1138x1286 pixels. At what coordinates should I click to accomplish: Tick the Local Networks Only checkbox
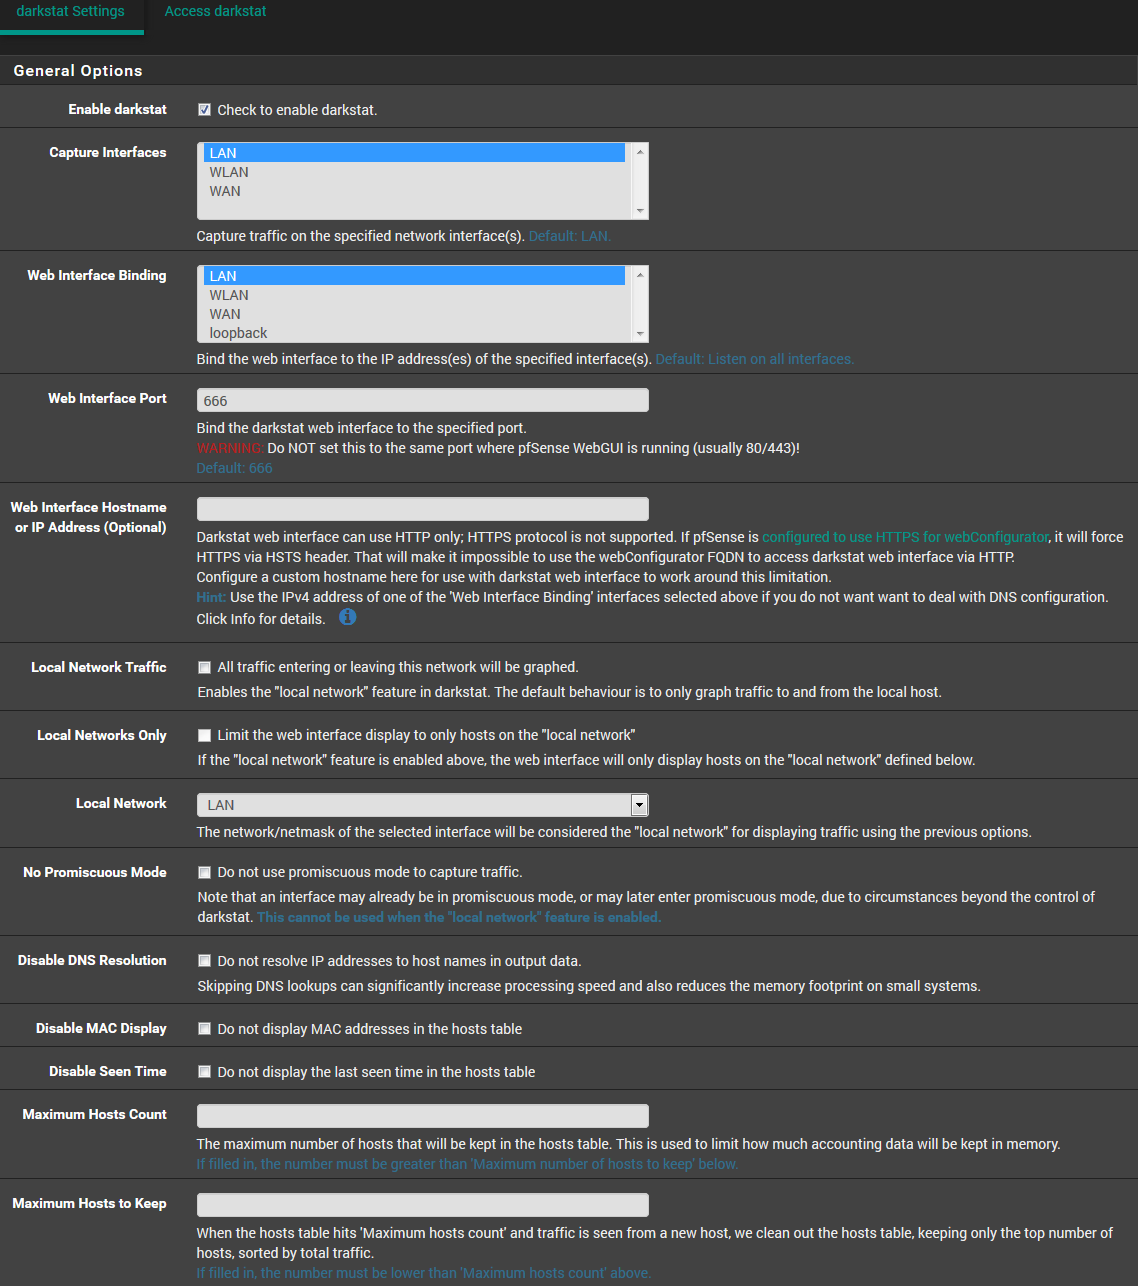coord(204,735)
